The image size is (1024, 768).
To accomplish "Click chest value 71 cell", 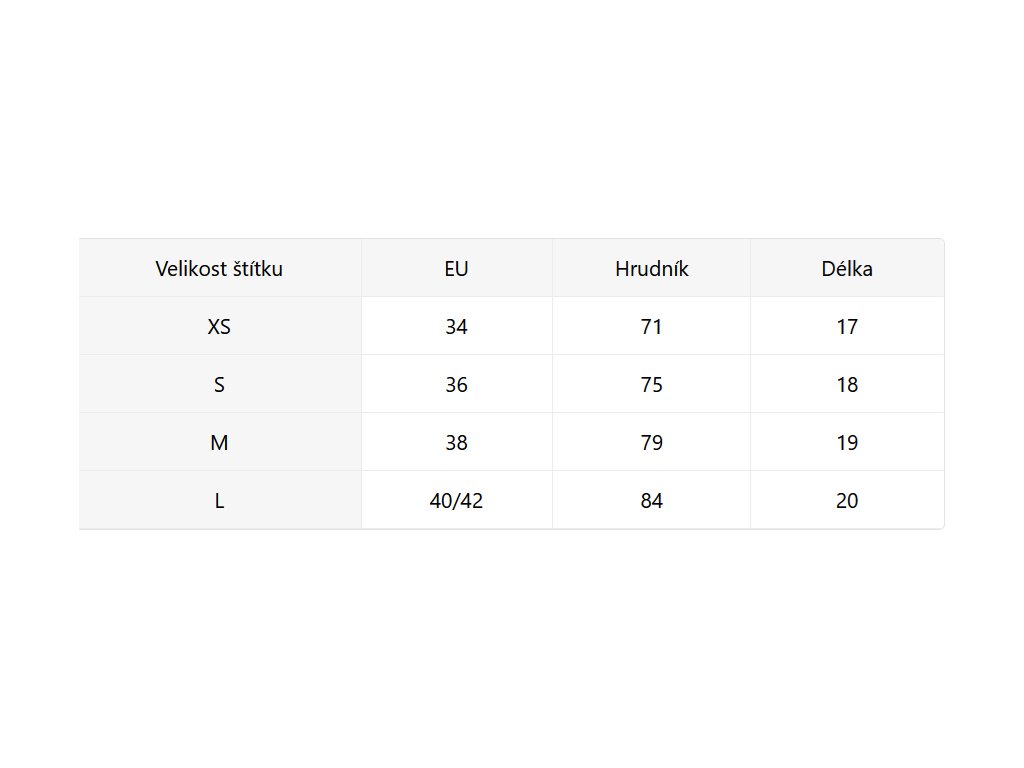I will (x=651, y=327).
